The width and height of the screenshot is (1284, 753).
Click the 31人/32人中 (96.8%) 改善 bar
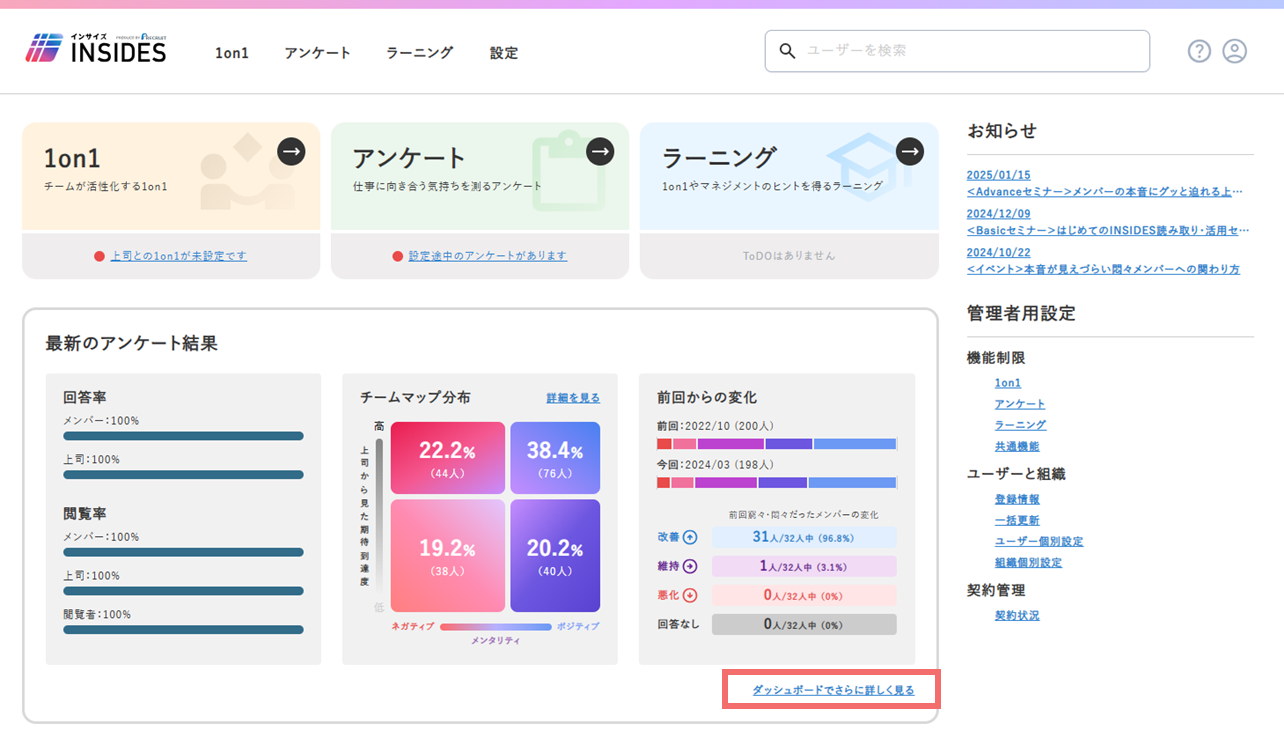point(804,537)
